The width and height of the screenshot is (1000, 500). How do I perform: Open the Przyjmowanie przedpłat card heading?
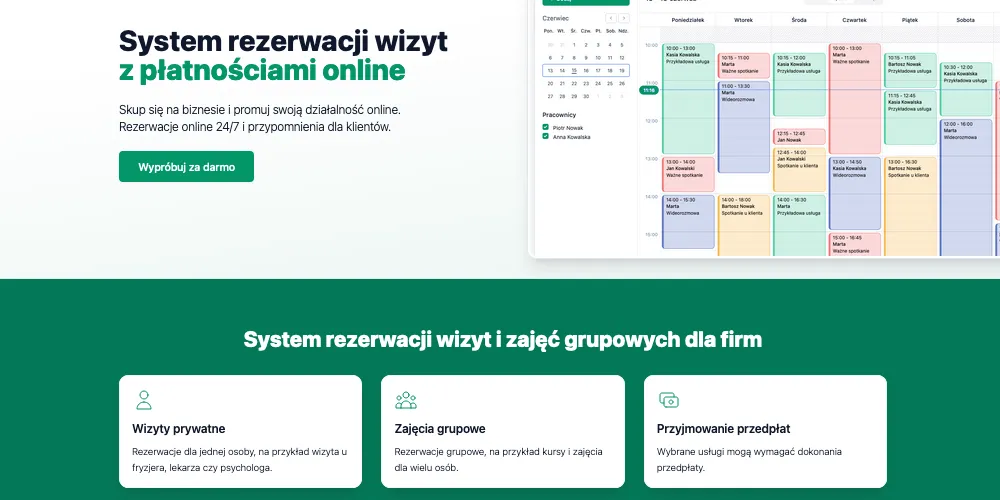pyautogui.click(x=723, y=429)
